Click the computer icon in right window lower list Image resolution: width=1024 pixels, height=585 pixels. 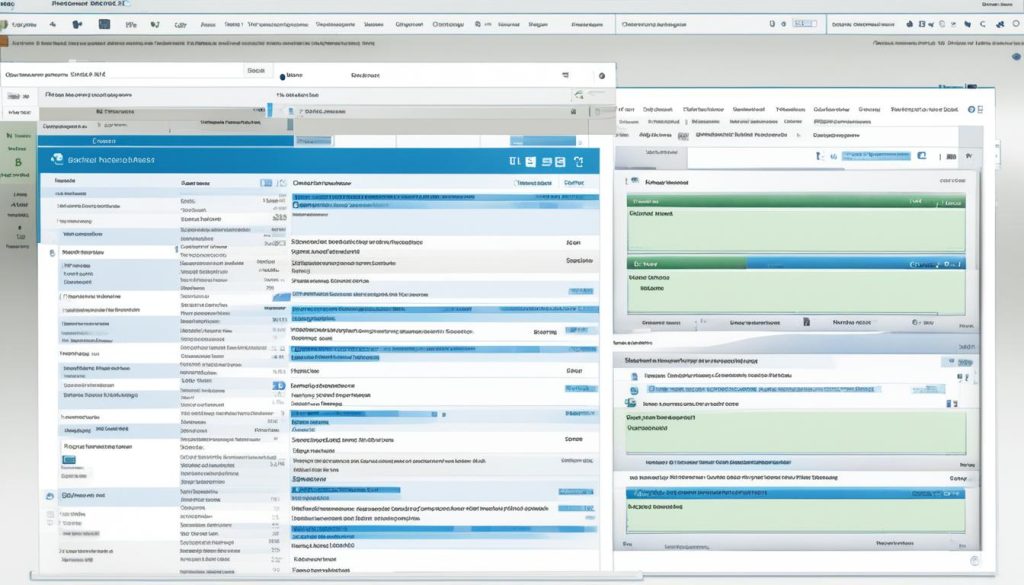point(630,403)
